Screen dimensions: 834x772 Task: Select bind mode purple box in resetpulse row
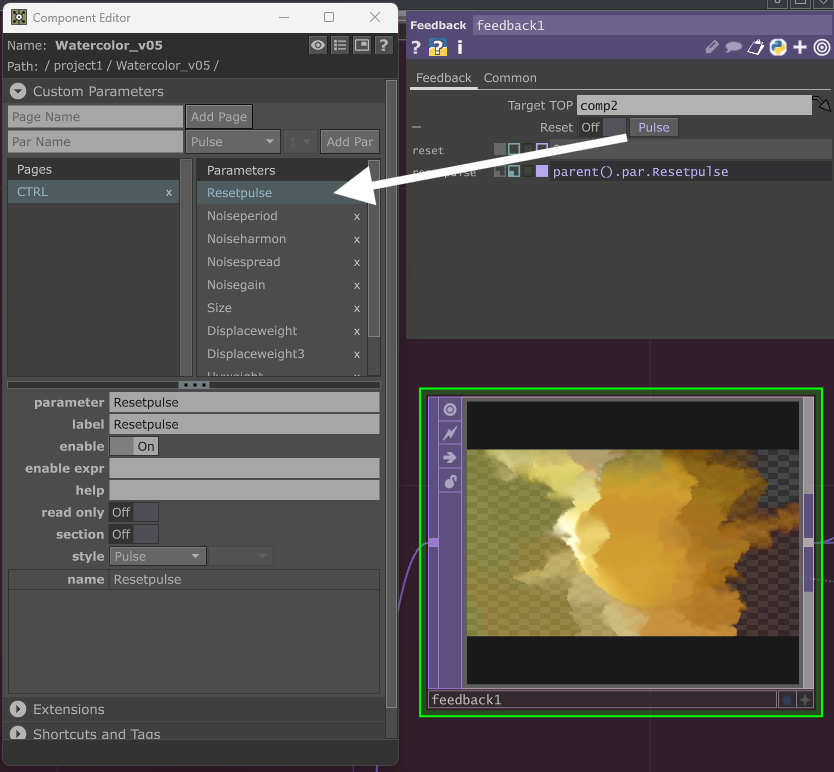click(541, 171)
